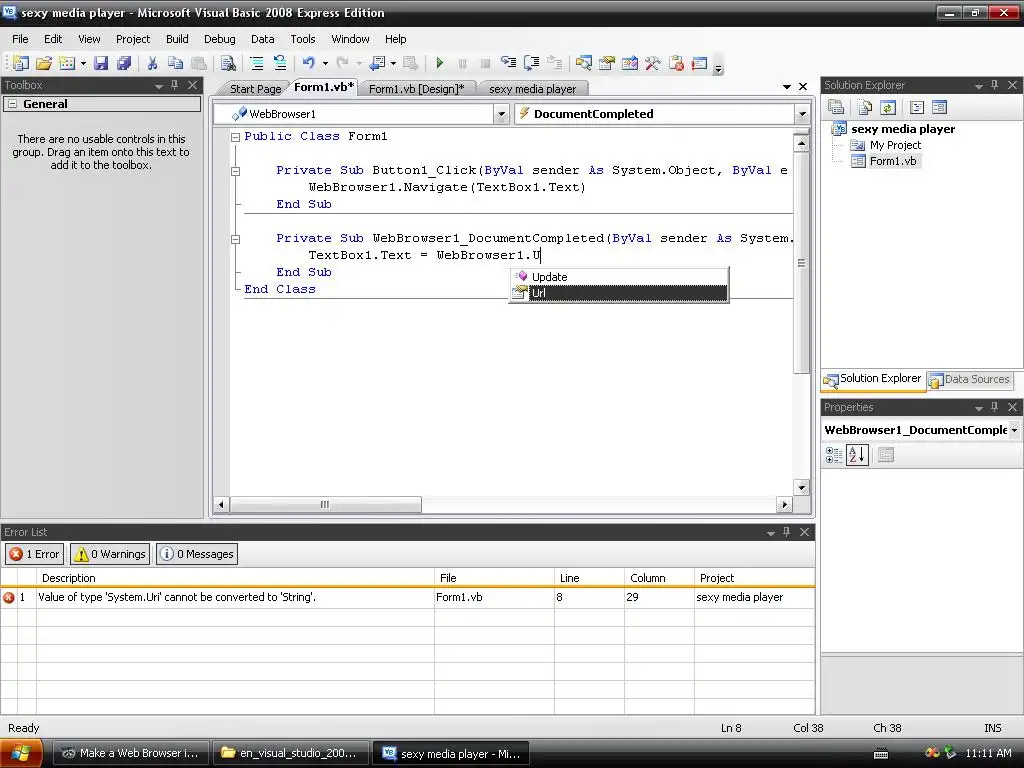This screenshot has width=1024, height=768.
Task: Toggle the 0 Messages filter button
Action: [x=197, y=554]
